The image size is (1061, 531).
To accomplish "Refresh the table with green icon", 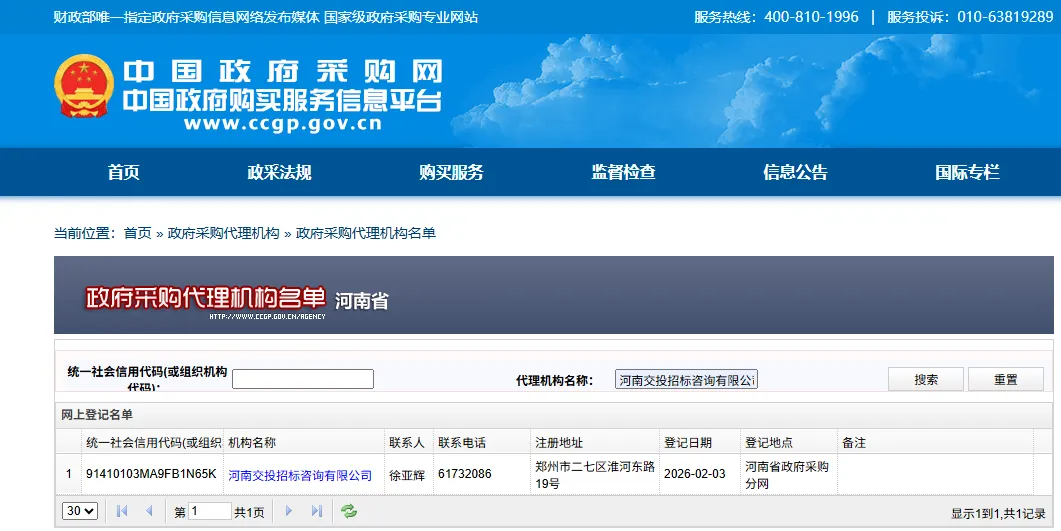I will point(349,511).
